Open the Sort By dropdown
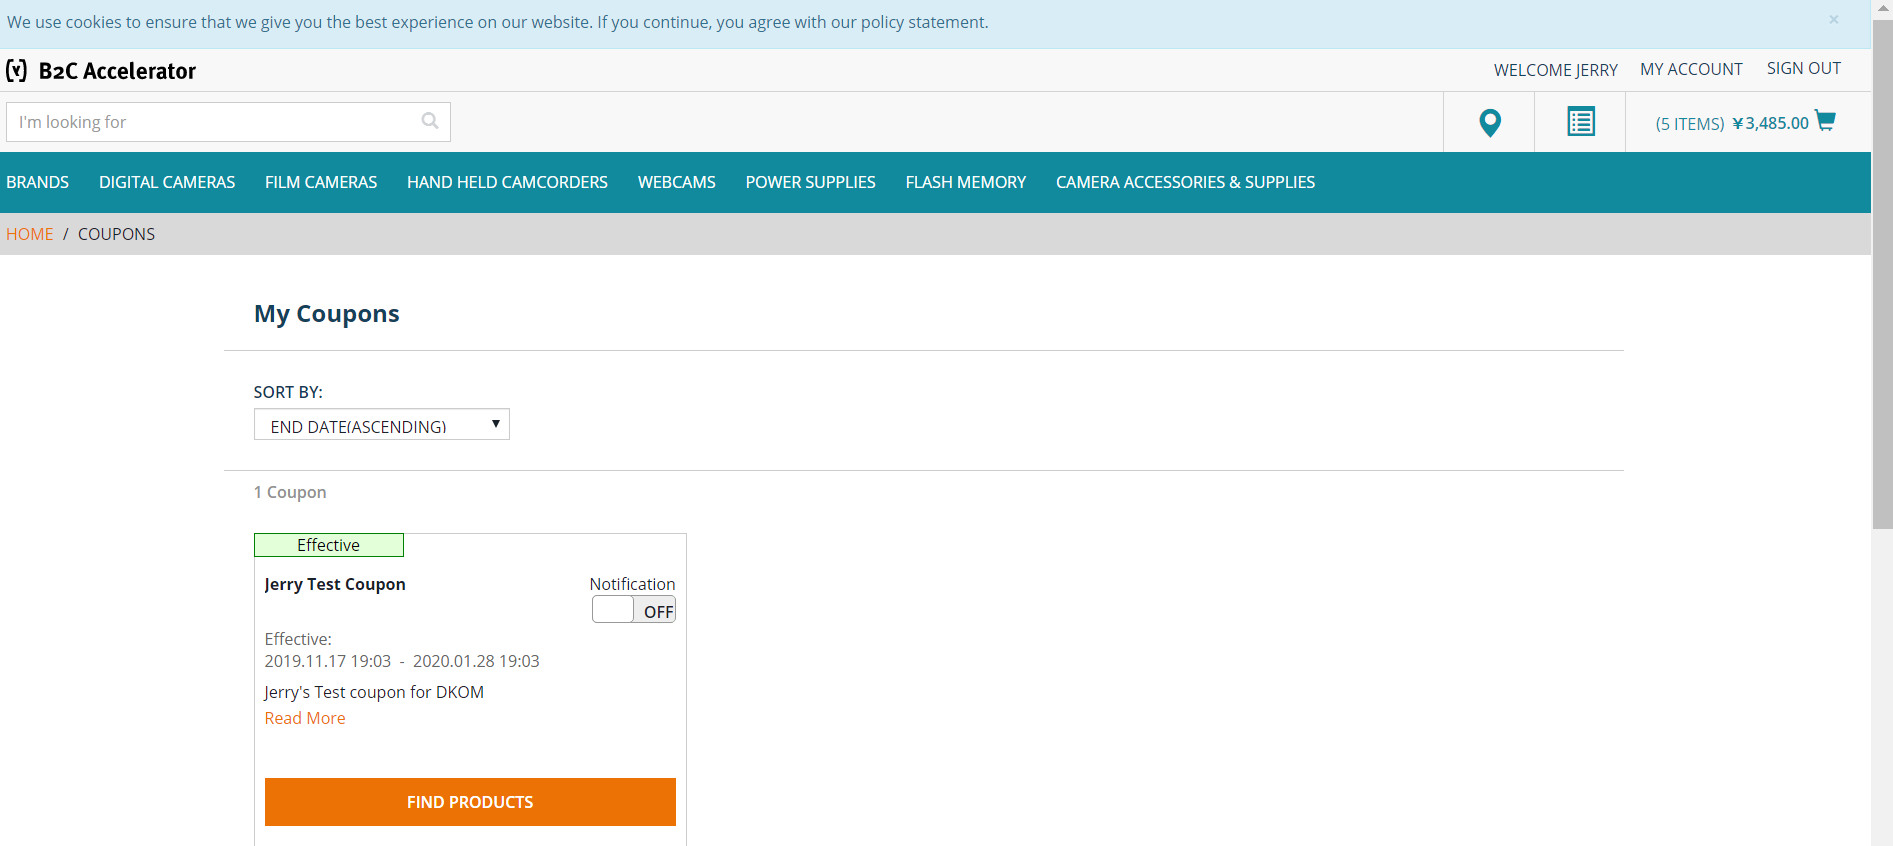 382,425
